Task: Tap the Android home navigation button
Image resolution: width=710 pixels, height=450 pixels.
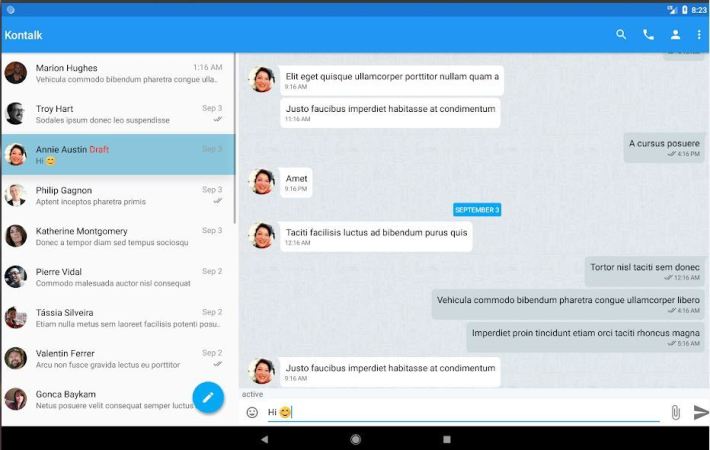Action: [355, 439]
